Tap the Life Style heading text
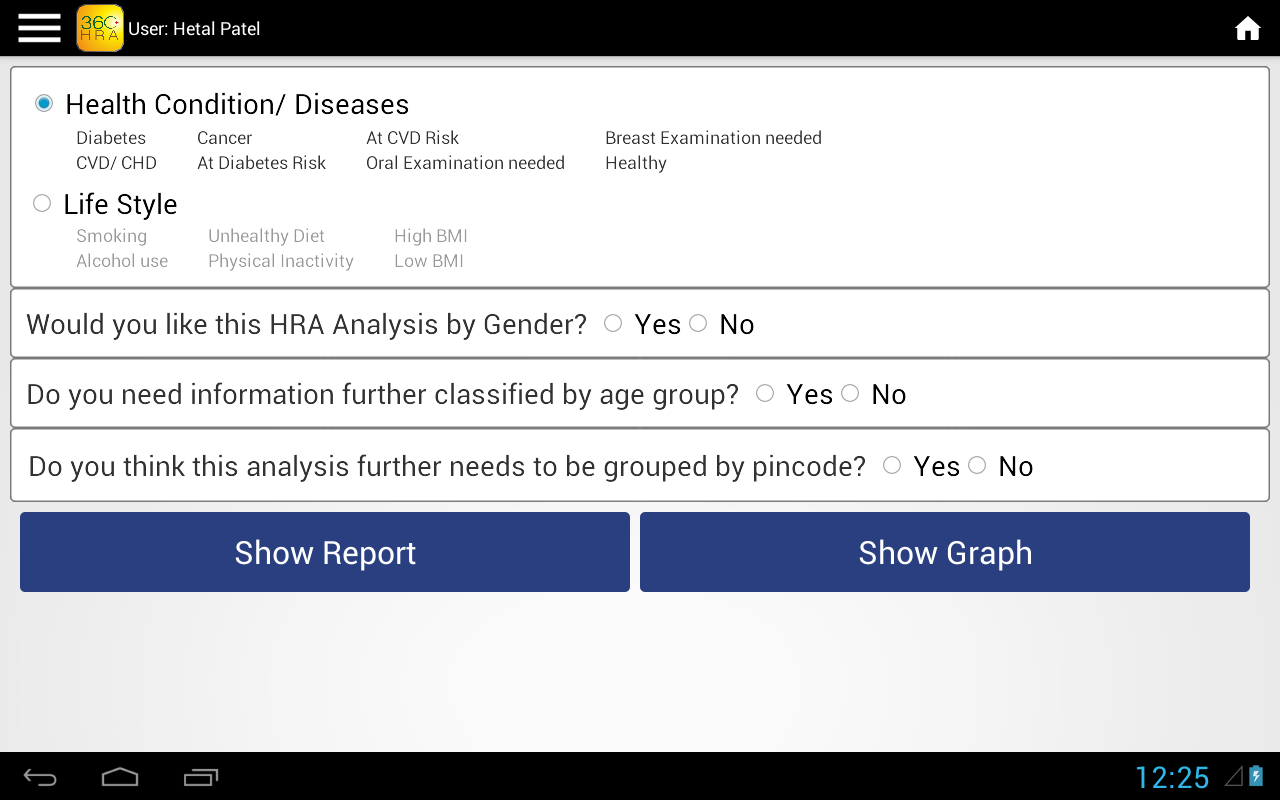The width and height of the screenshot is (1280, 800). click(120, 204)
